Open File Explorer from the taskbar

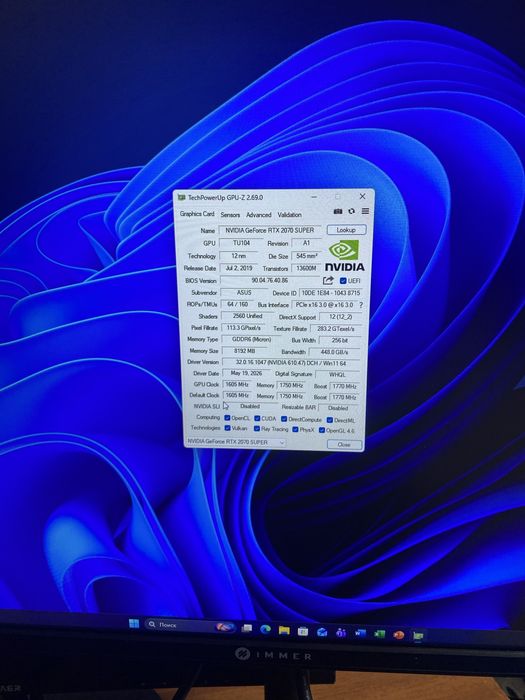(x=284, y=630)
